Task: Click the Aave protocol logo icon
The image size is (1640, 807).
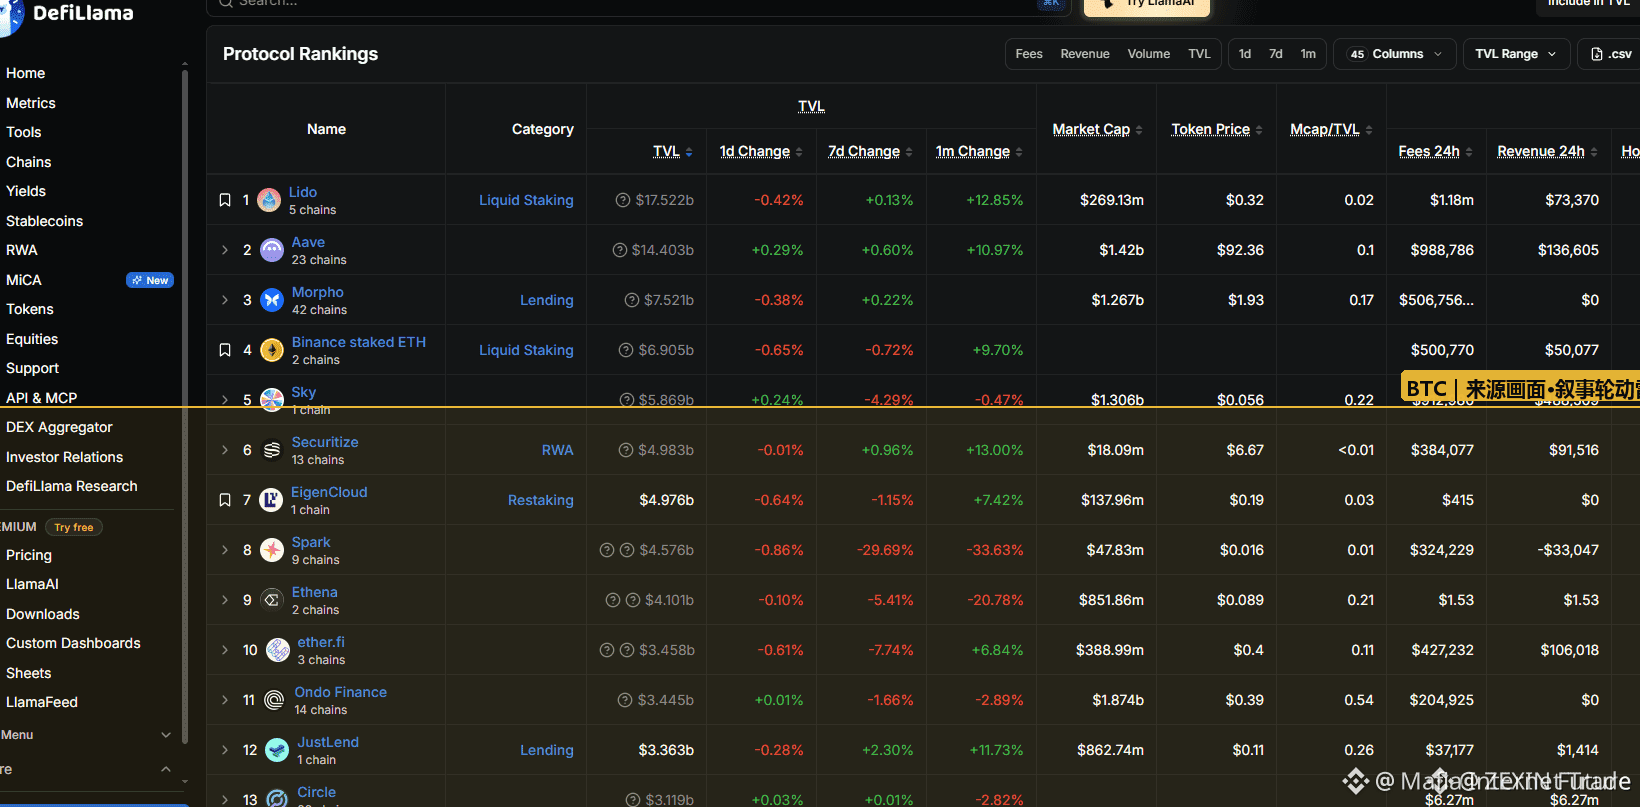Action: point(272,250)
